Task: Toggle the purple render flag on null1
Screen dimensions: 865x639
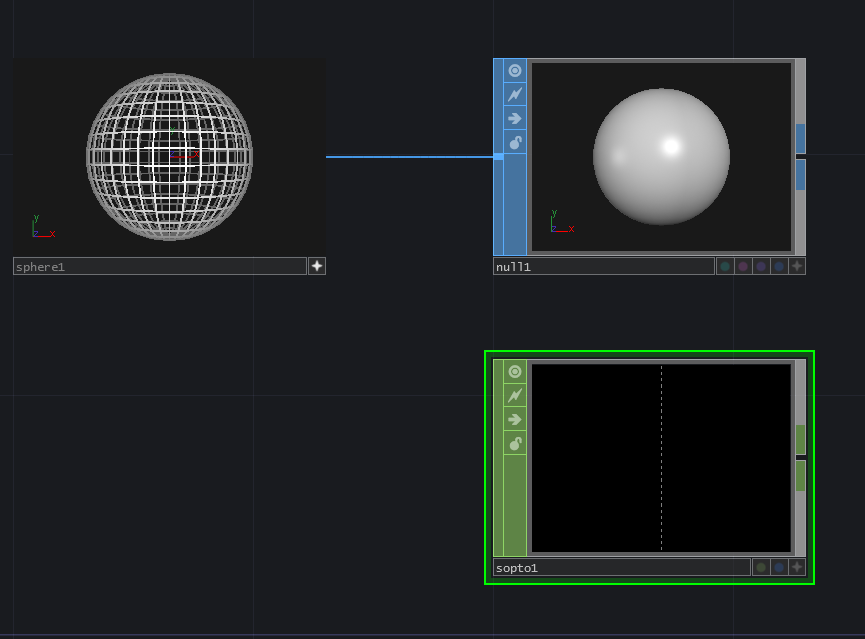Action: coord(761,266)
